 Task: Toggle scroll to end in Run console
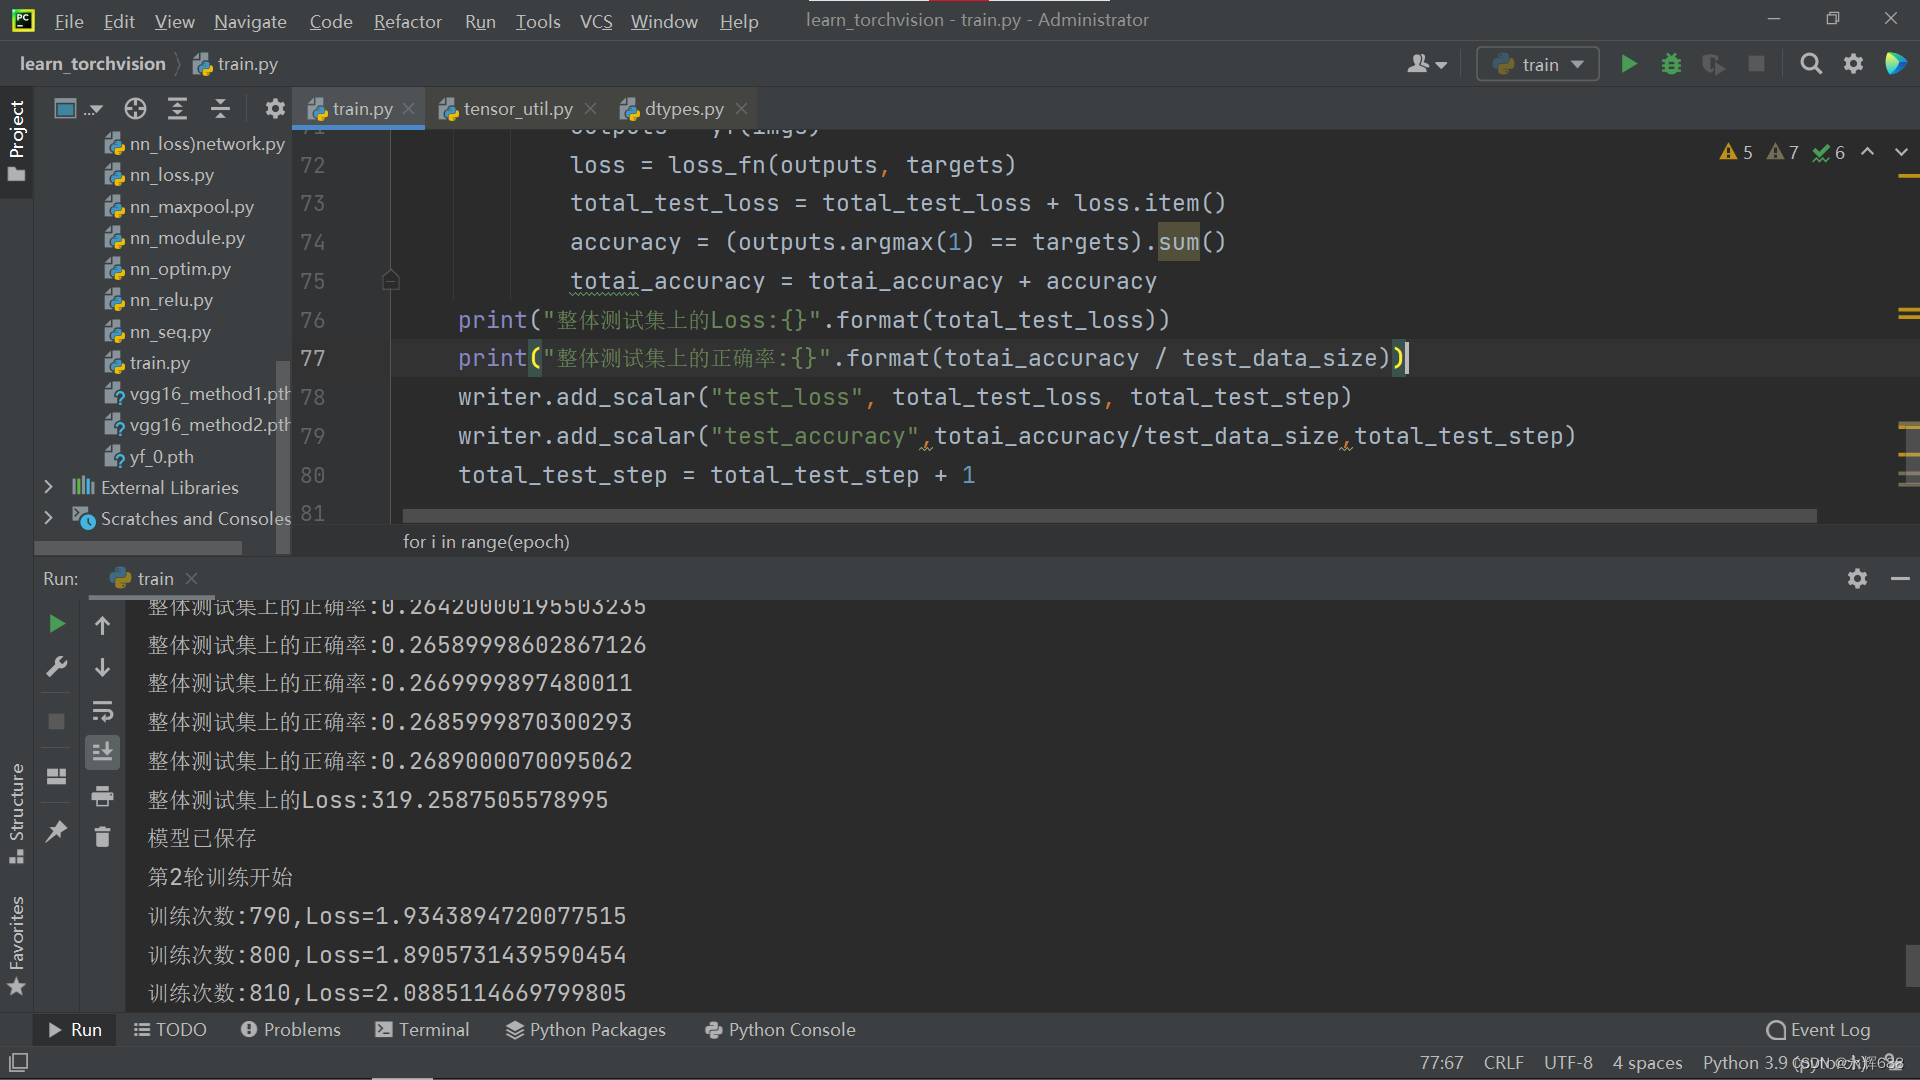tap(102, 752)
